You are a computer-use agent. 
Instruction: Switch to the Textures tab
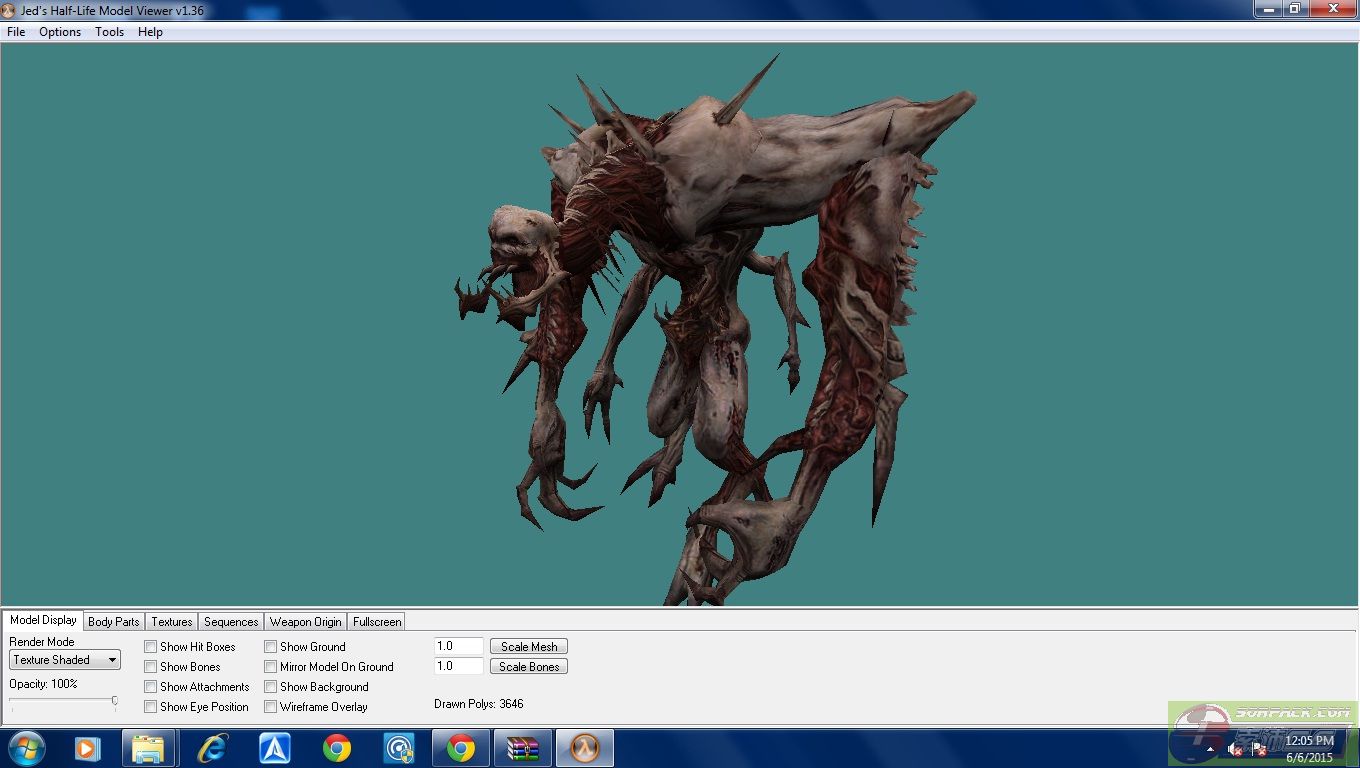pos(172,622)
